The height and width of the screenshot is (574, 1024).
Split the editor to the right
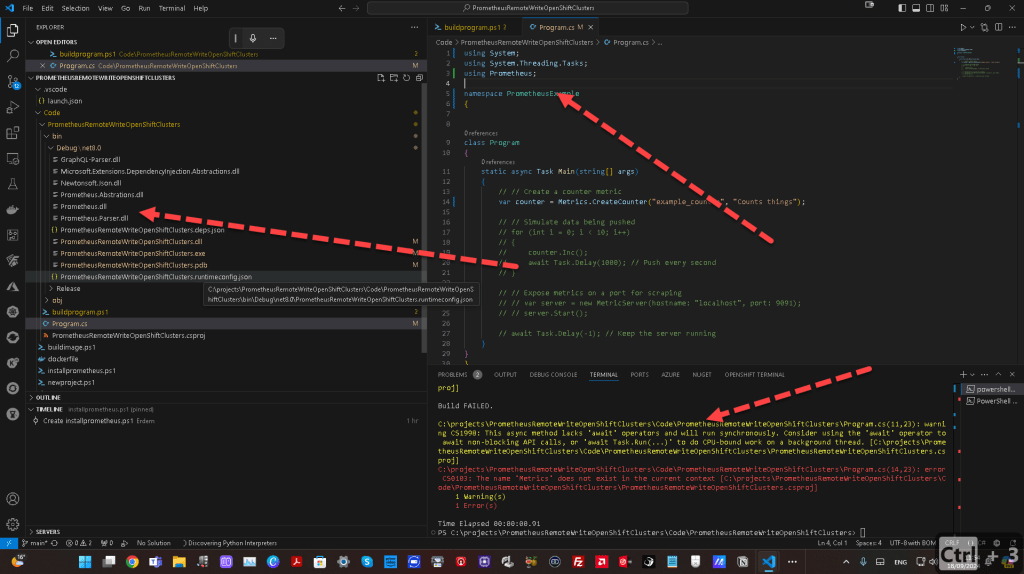click(x=999, y=27)
